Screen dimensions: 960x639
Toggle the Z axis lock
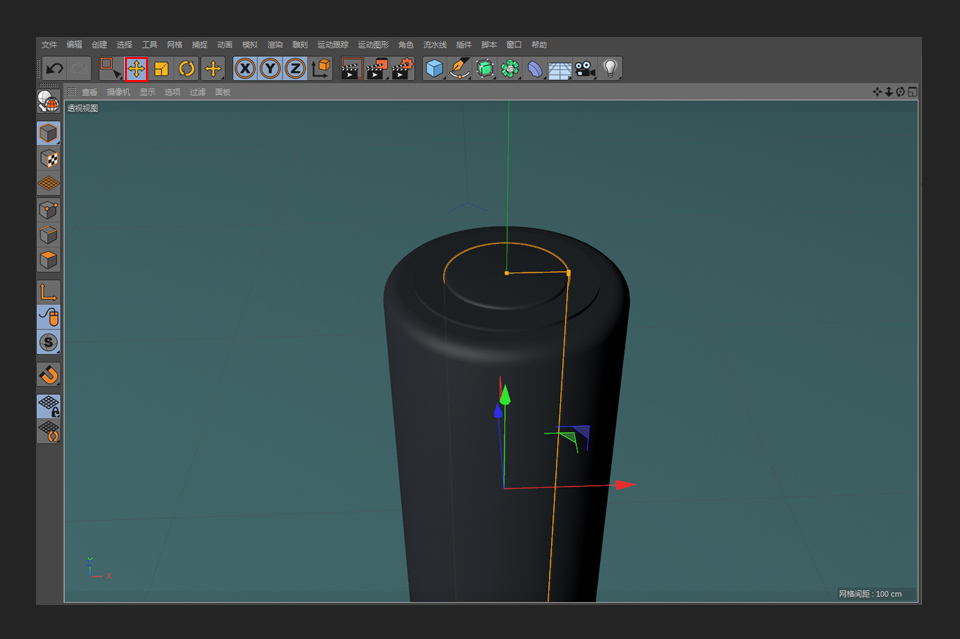tap(295, 69)
